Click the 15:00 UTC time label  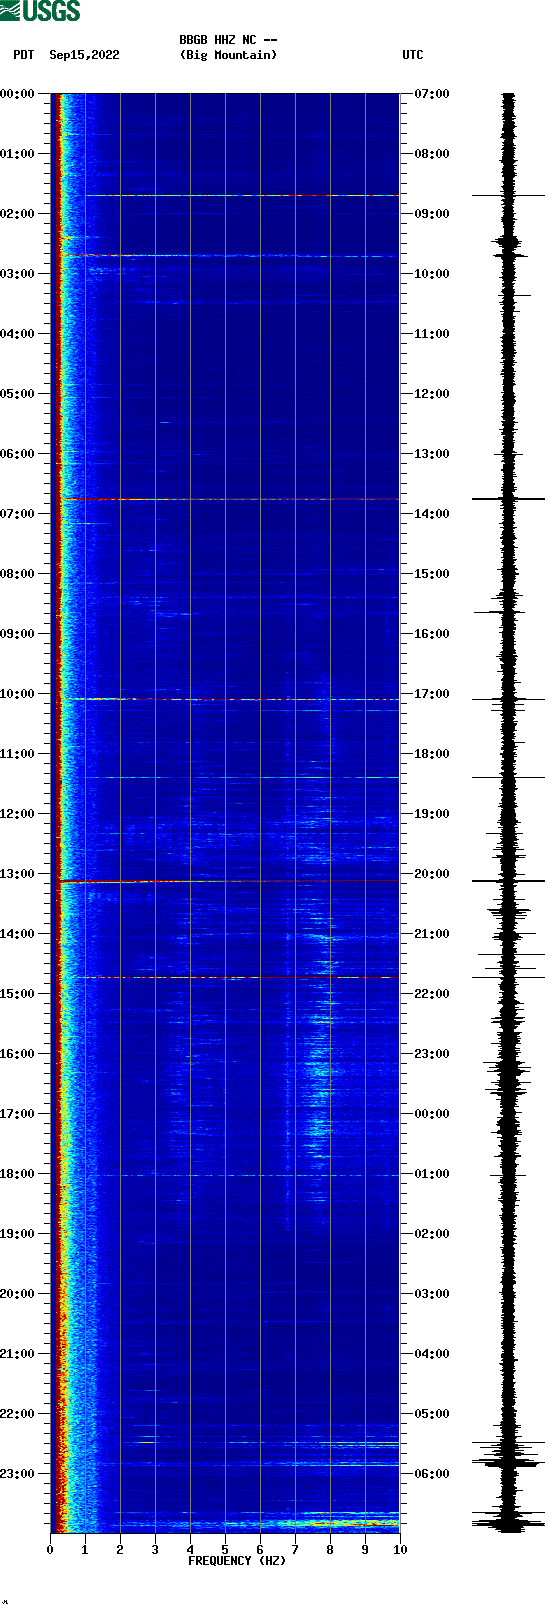coord(432,574)
